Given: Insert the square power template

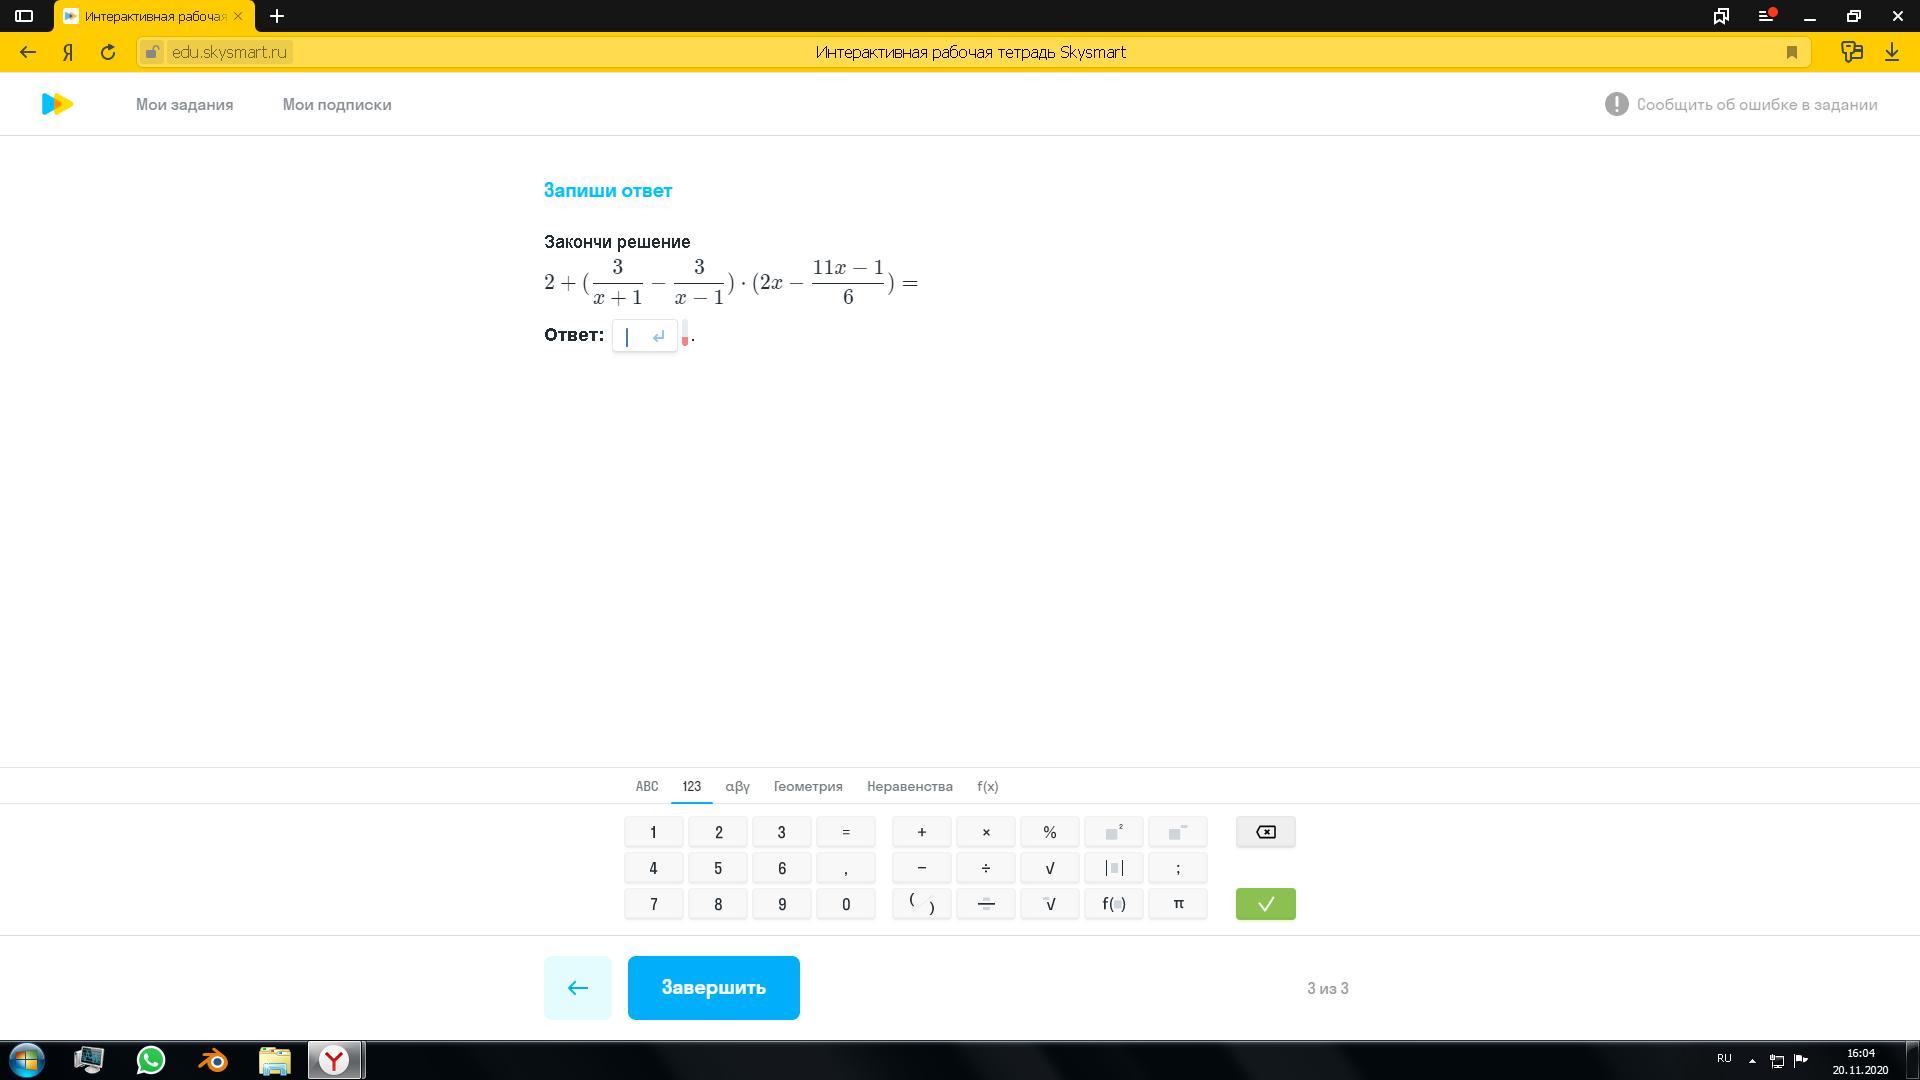Looking at the screenshot, I should click(1113, 832).
